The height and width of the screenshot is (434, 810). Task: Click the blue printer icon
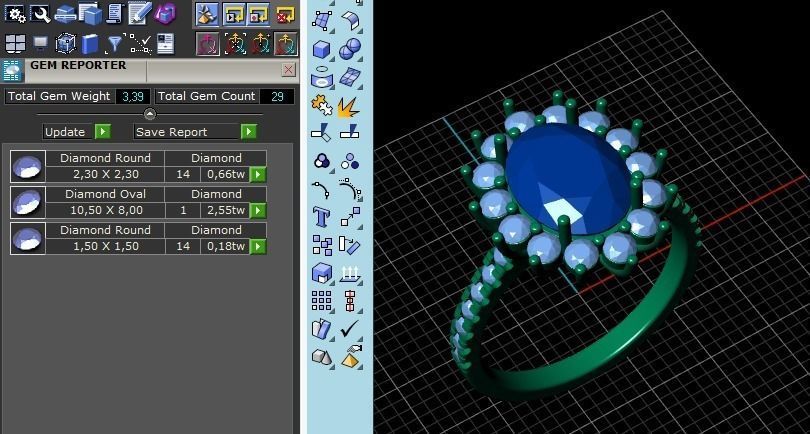66,14
